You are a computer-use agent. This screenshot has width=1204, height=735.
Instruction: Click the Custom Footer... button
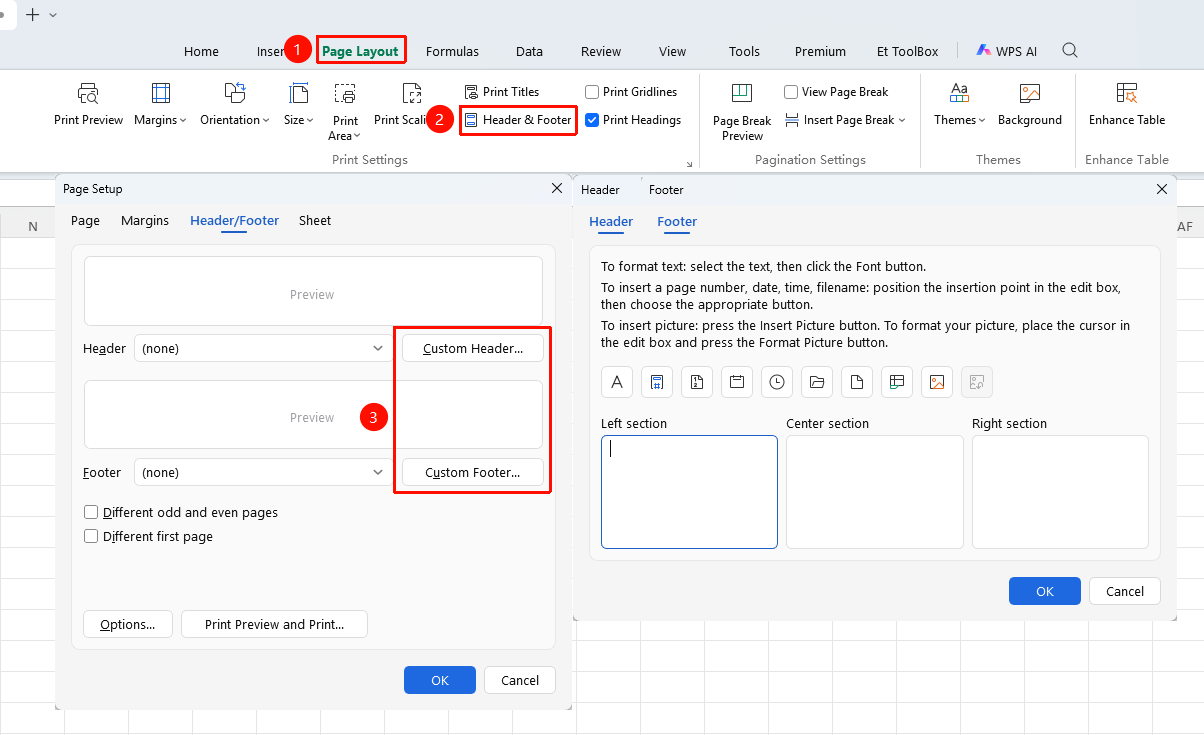click(473, 472)
